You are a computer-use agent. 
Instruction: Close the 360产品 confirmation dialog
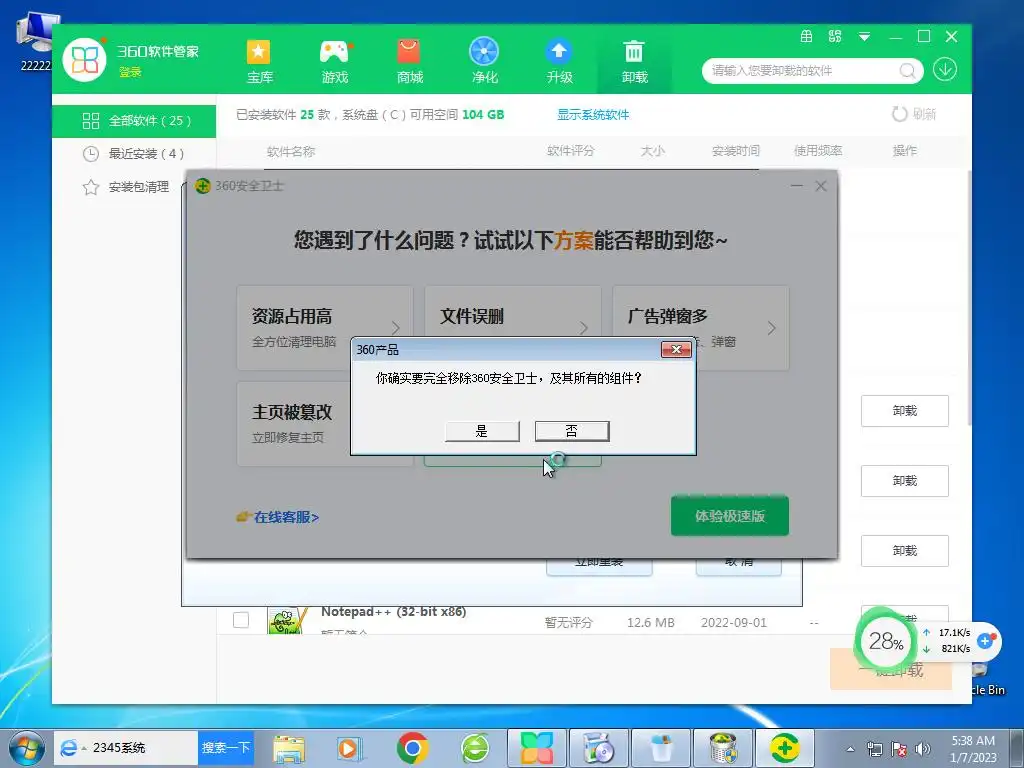[677, 349]
